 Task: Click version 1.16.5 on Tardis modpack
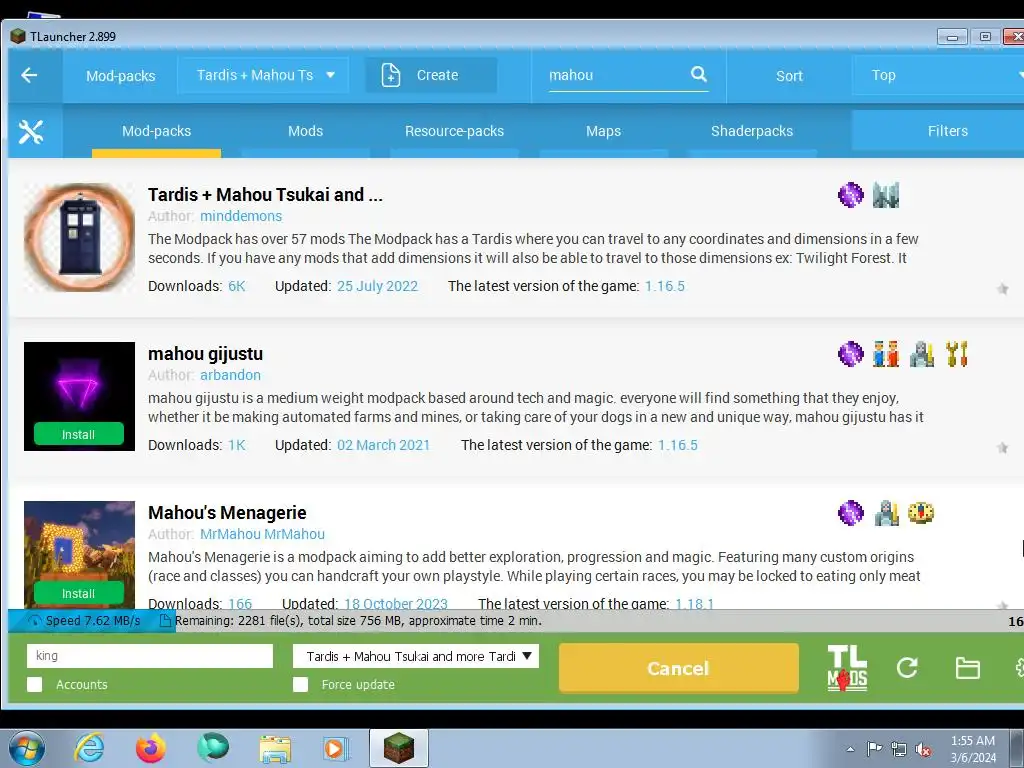[x=665, y=286]
